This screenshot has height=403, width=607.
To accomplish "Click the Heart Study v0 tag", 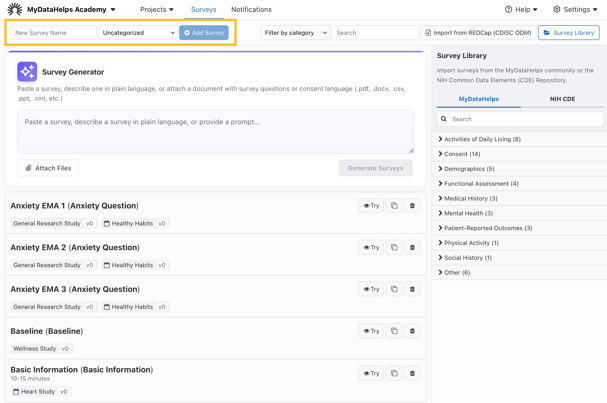I will coord(41,392).
